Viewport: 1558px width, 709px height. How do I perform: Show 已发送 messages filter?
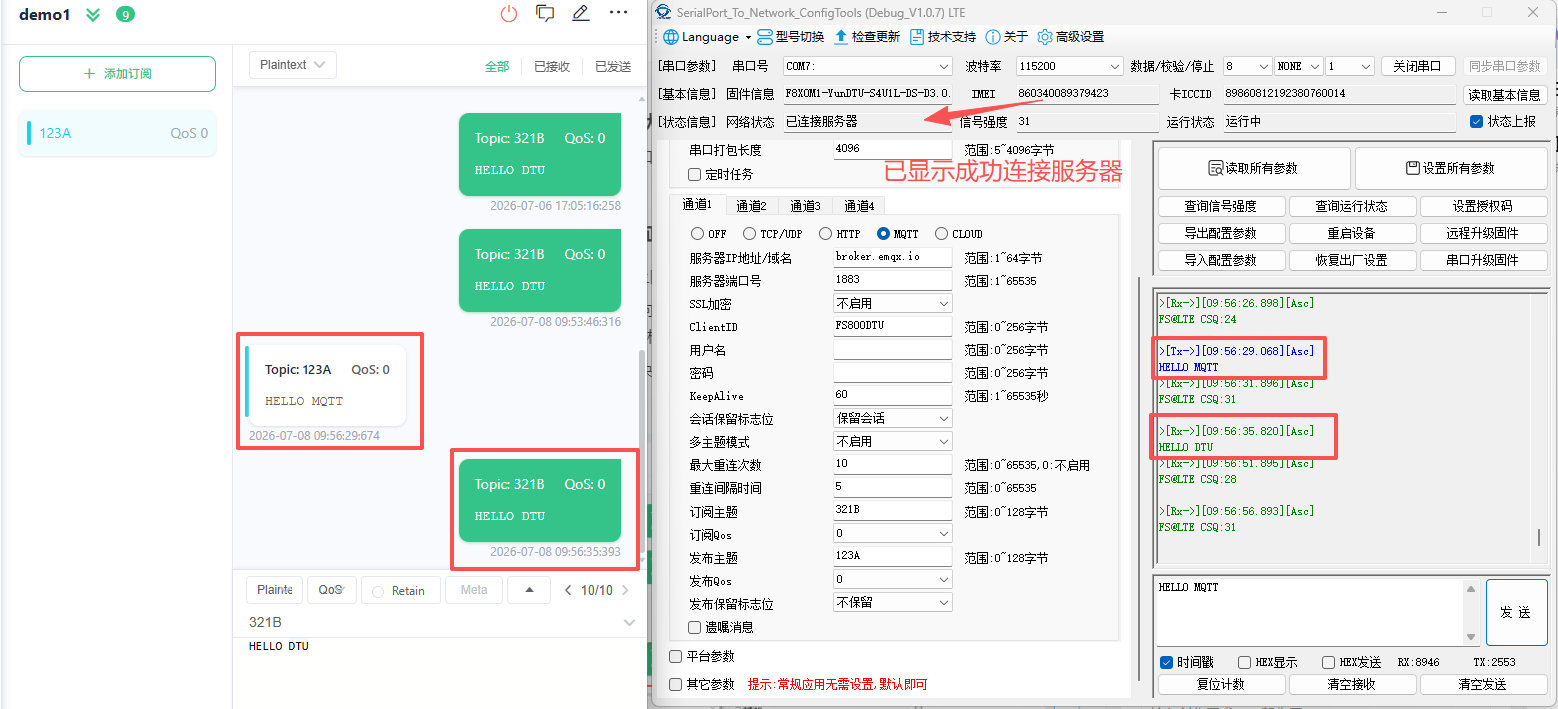tap(613, 67)
